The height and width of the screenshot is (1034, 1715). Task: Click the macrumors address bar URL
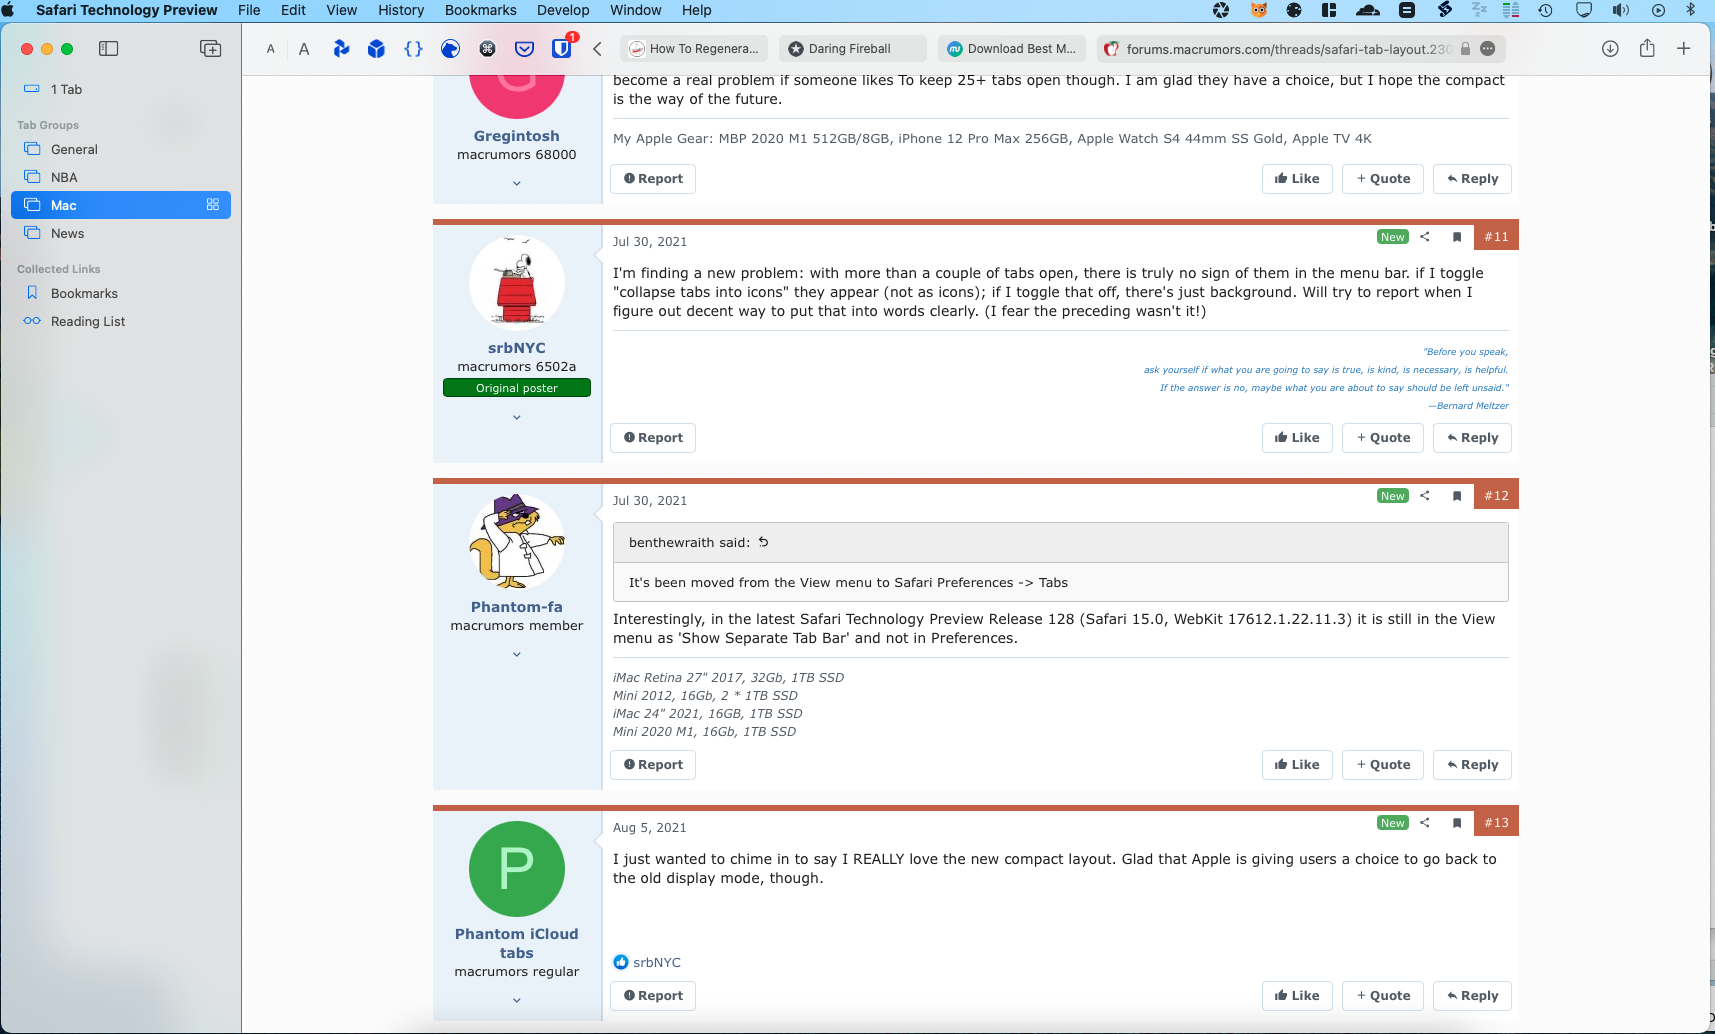click(1288, 49)
